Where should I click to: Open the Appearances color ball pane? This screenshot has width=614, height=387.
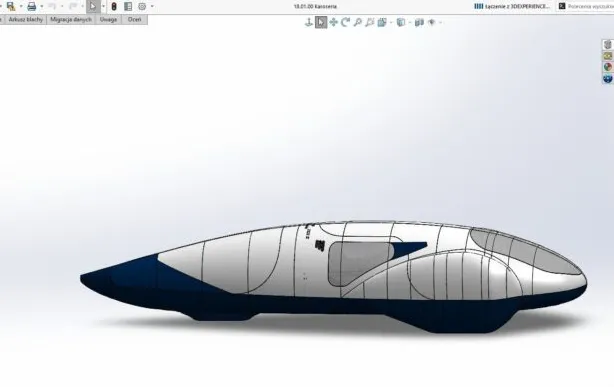tap(608, 67)
